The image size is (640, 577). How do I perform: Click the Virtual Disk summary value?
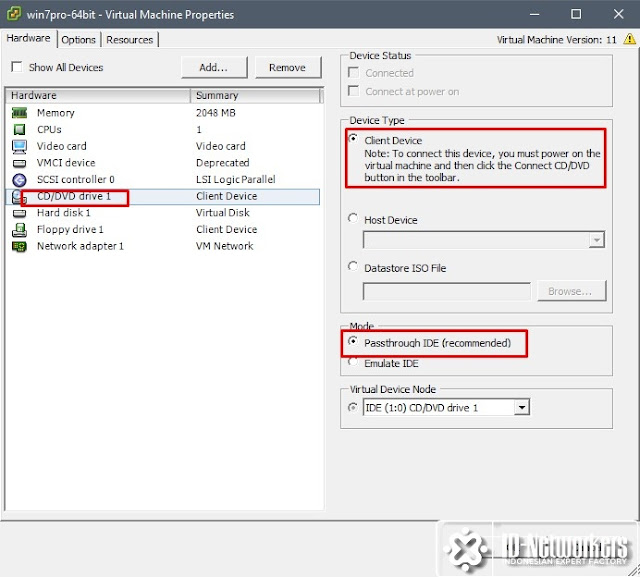coord(223,213)
